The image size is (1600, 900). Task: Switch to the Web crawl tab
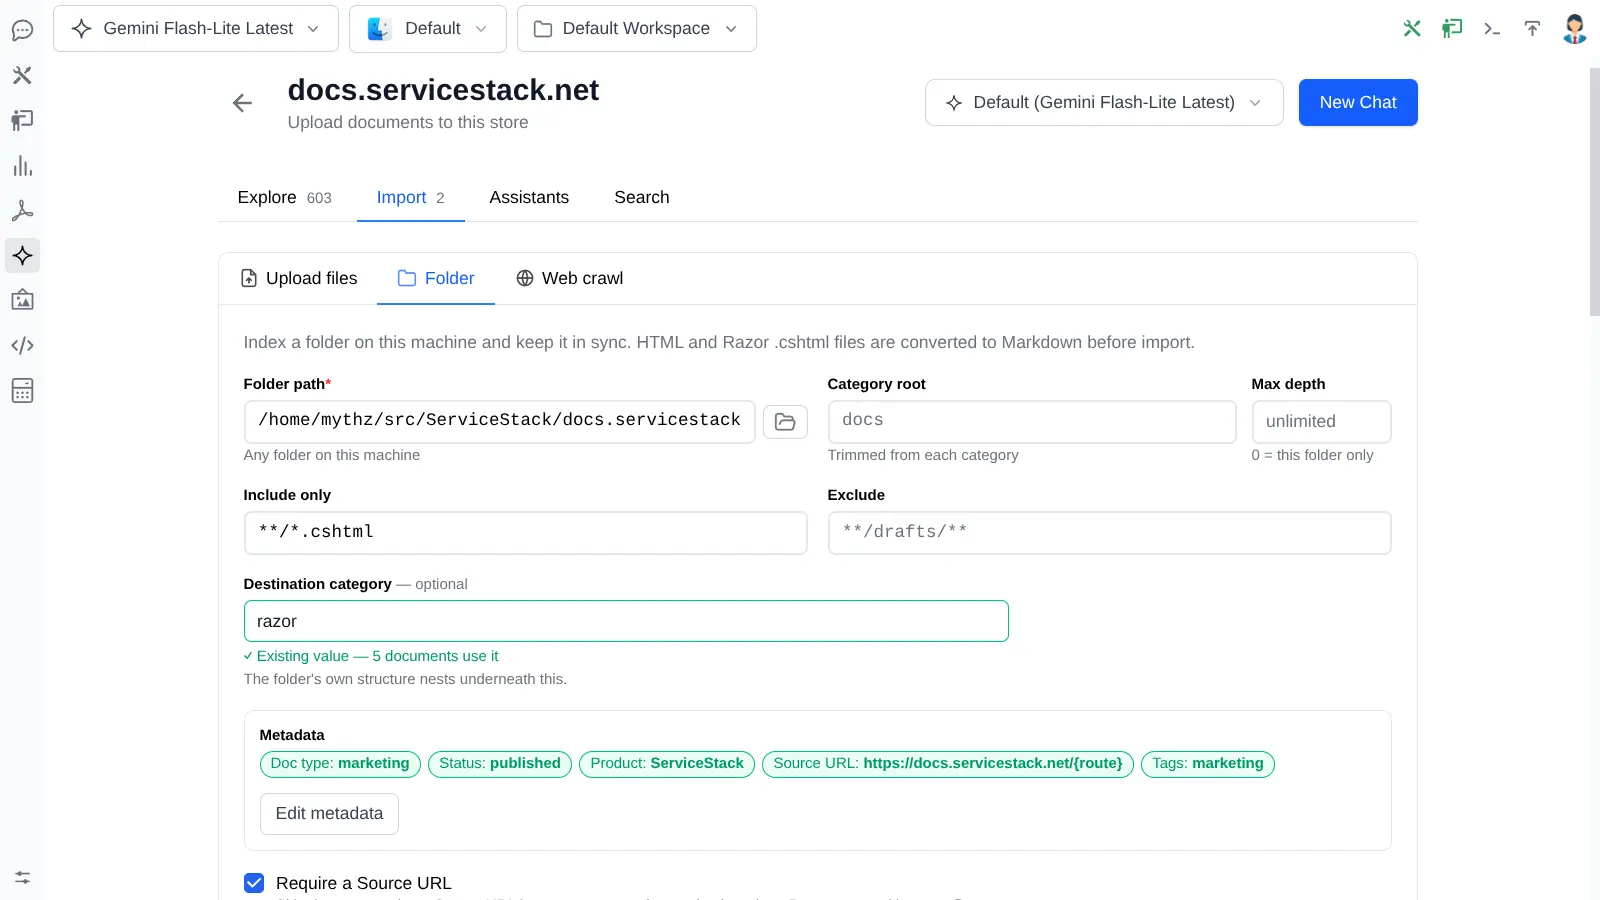[x=570, y=278]
